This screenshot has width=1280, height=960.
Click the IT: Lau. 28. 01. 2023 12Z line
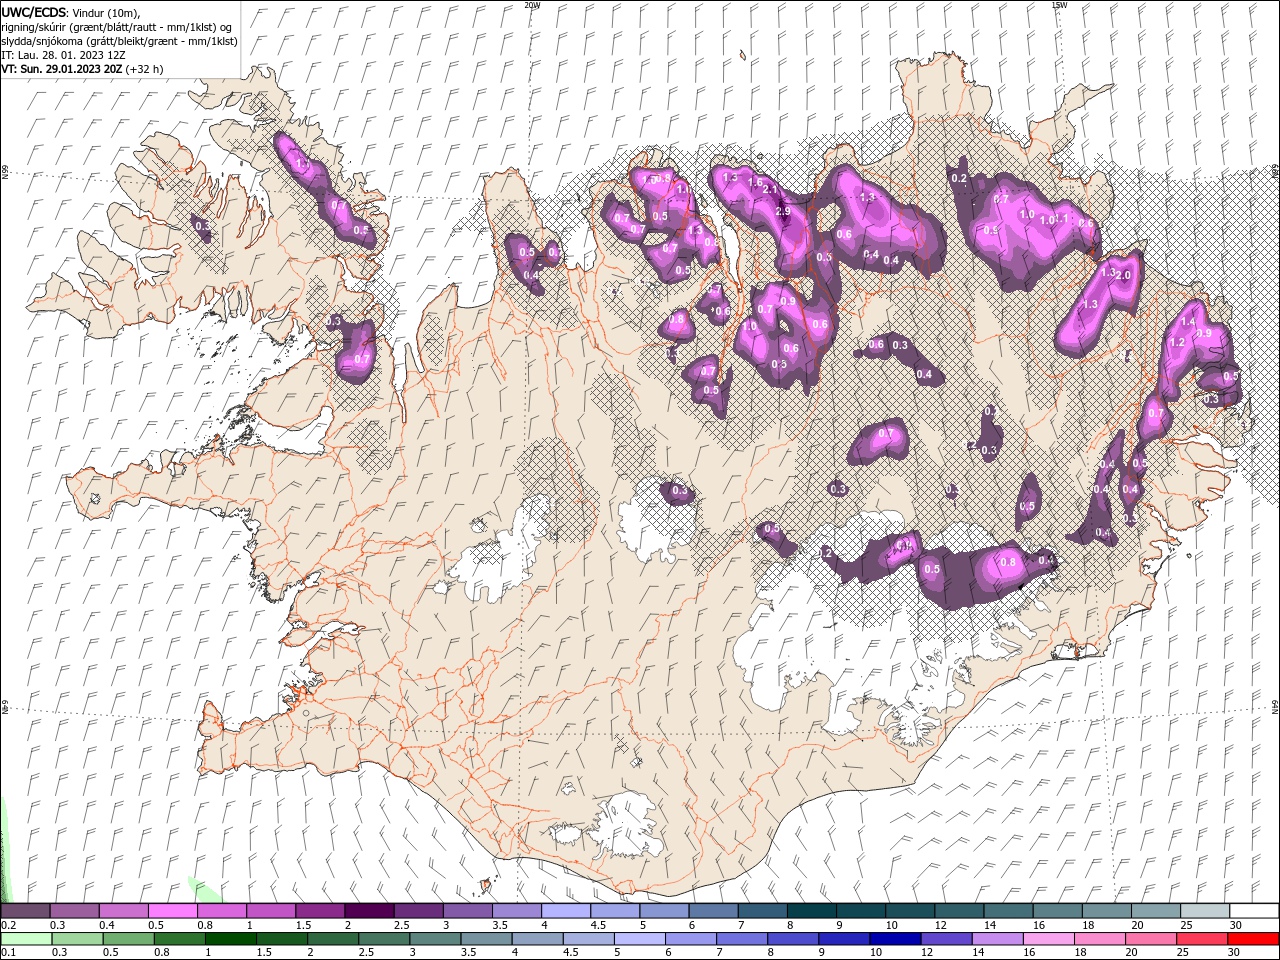[x=63, y=55]
